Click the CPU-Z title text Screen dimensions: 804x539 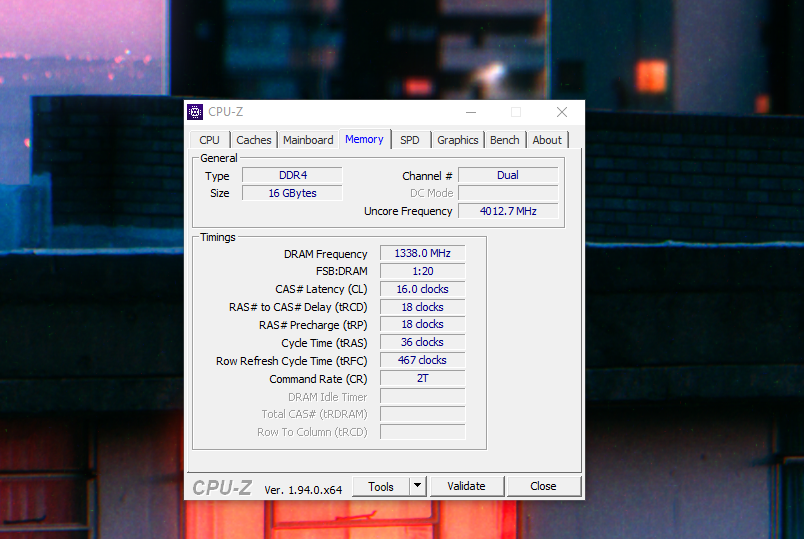pos(226,112)
